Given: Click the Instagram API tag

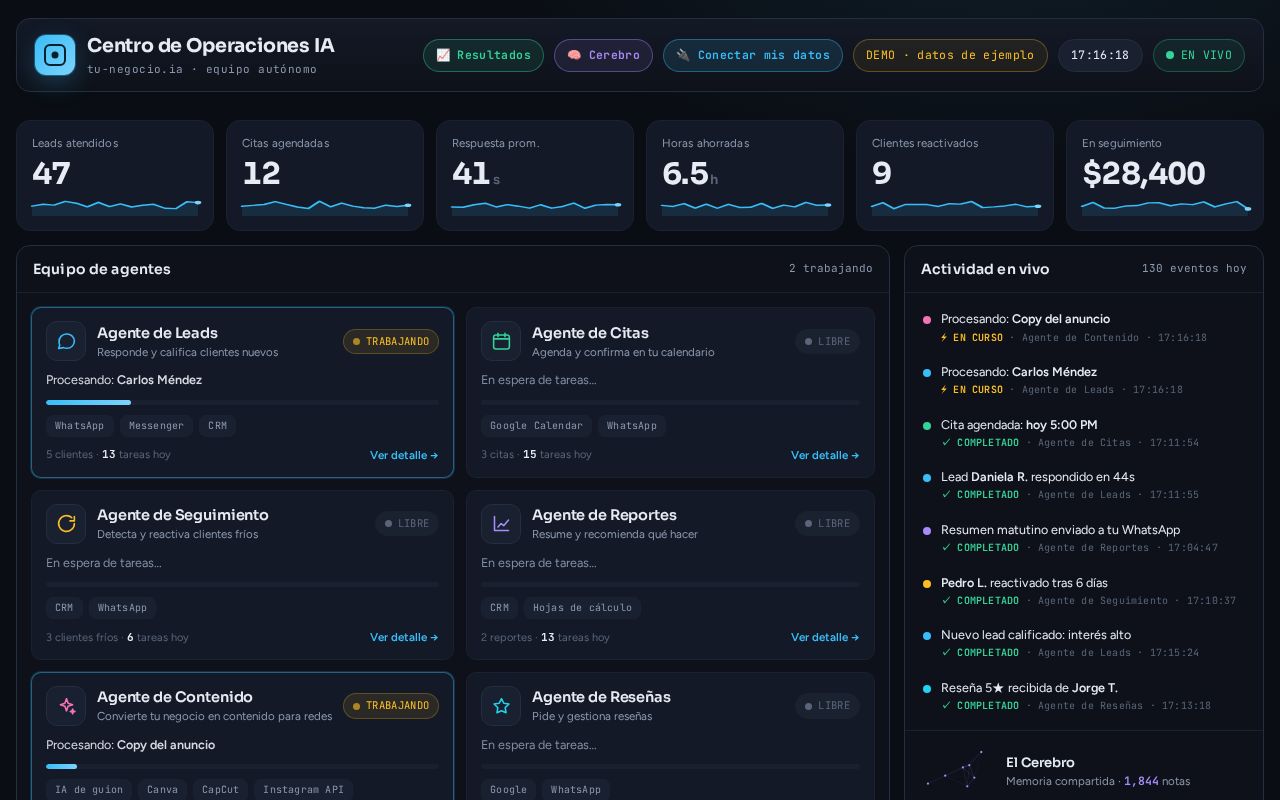Looking at the screenshot, I should pyautogui.click(x=303, y=790).
